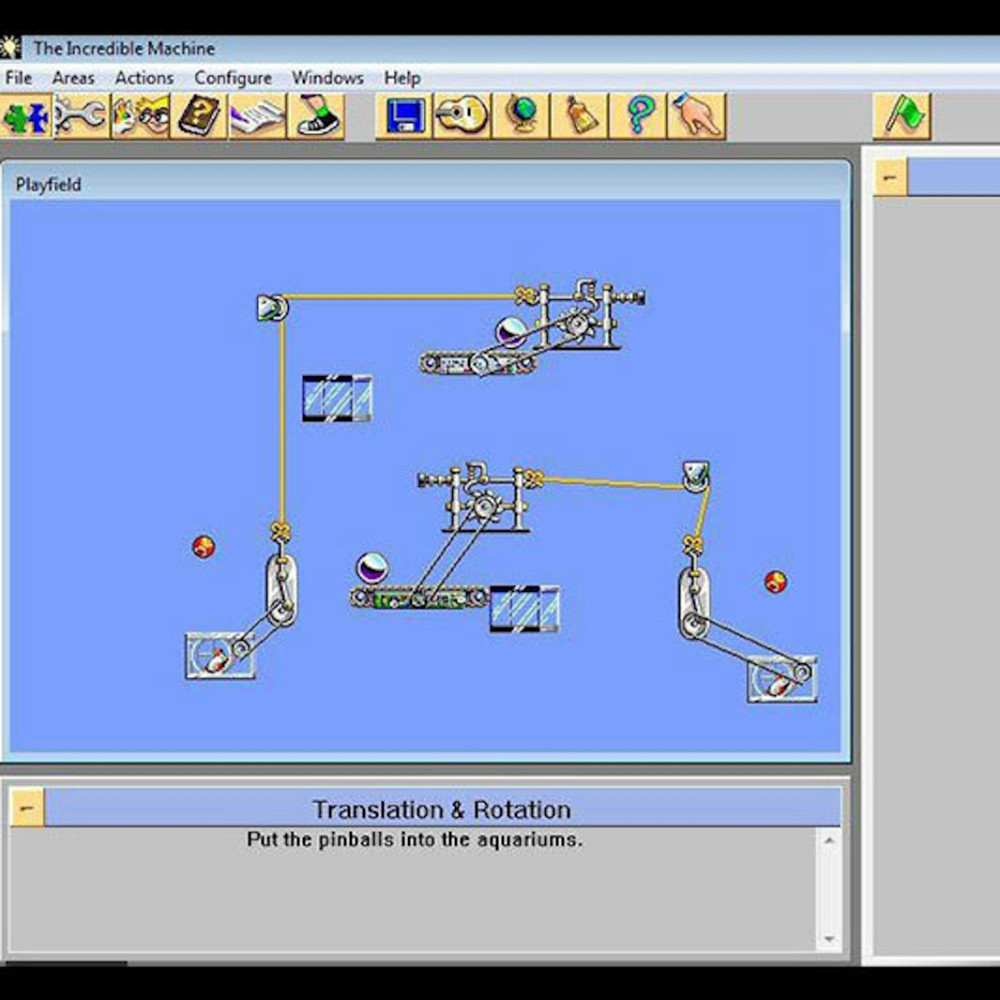The image size is (1000, 1000).
Task: Click the broom toolbar icon
Action: click(x=579, y=116)
